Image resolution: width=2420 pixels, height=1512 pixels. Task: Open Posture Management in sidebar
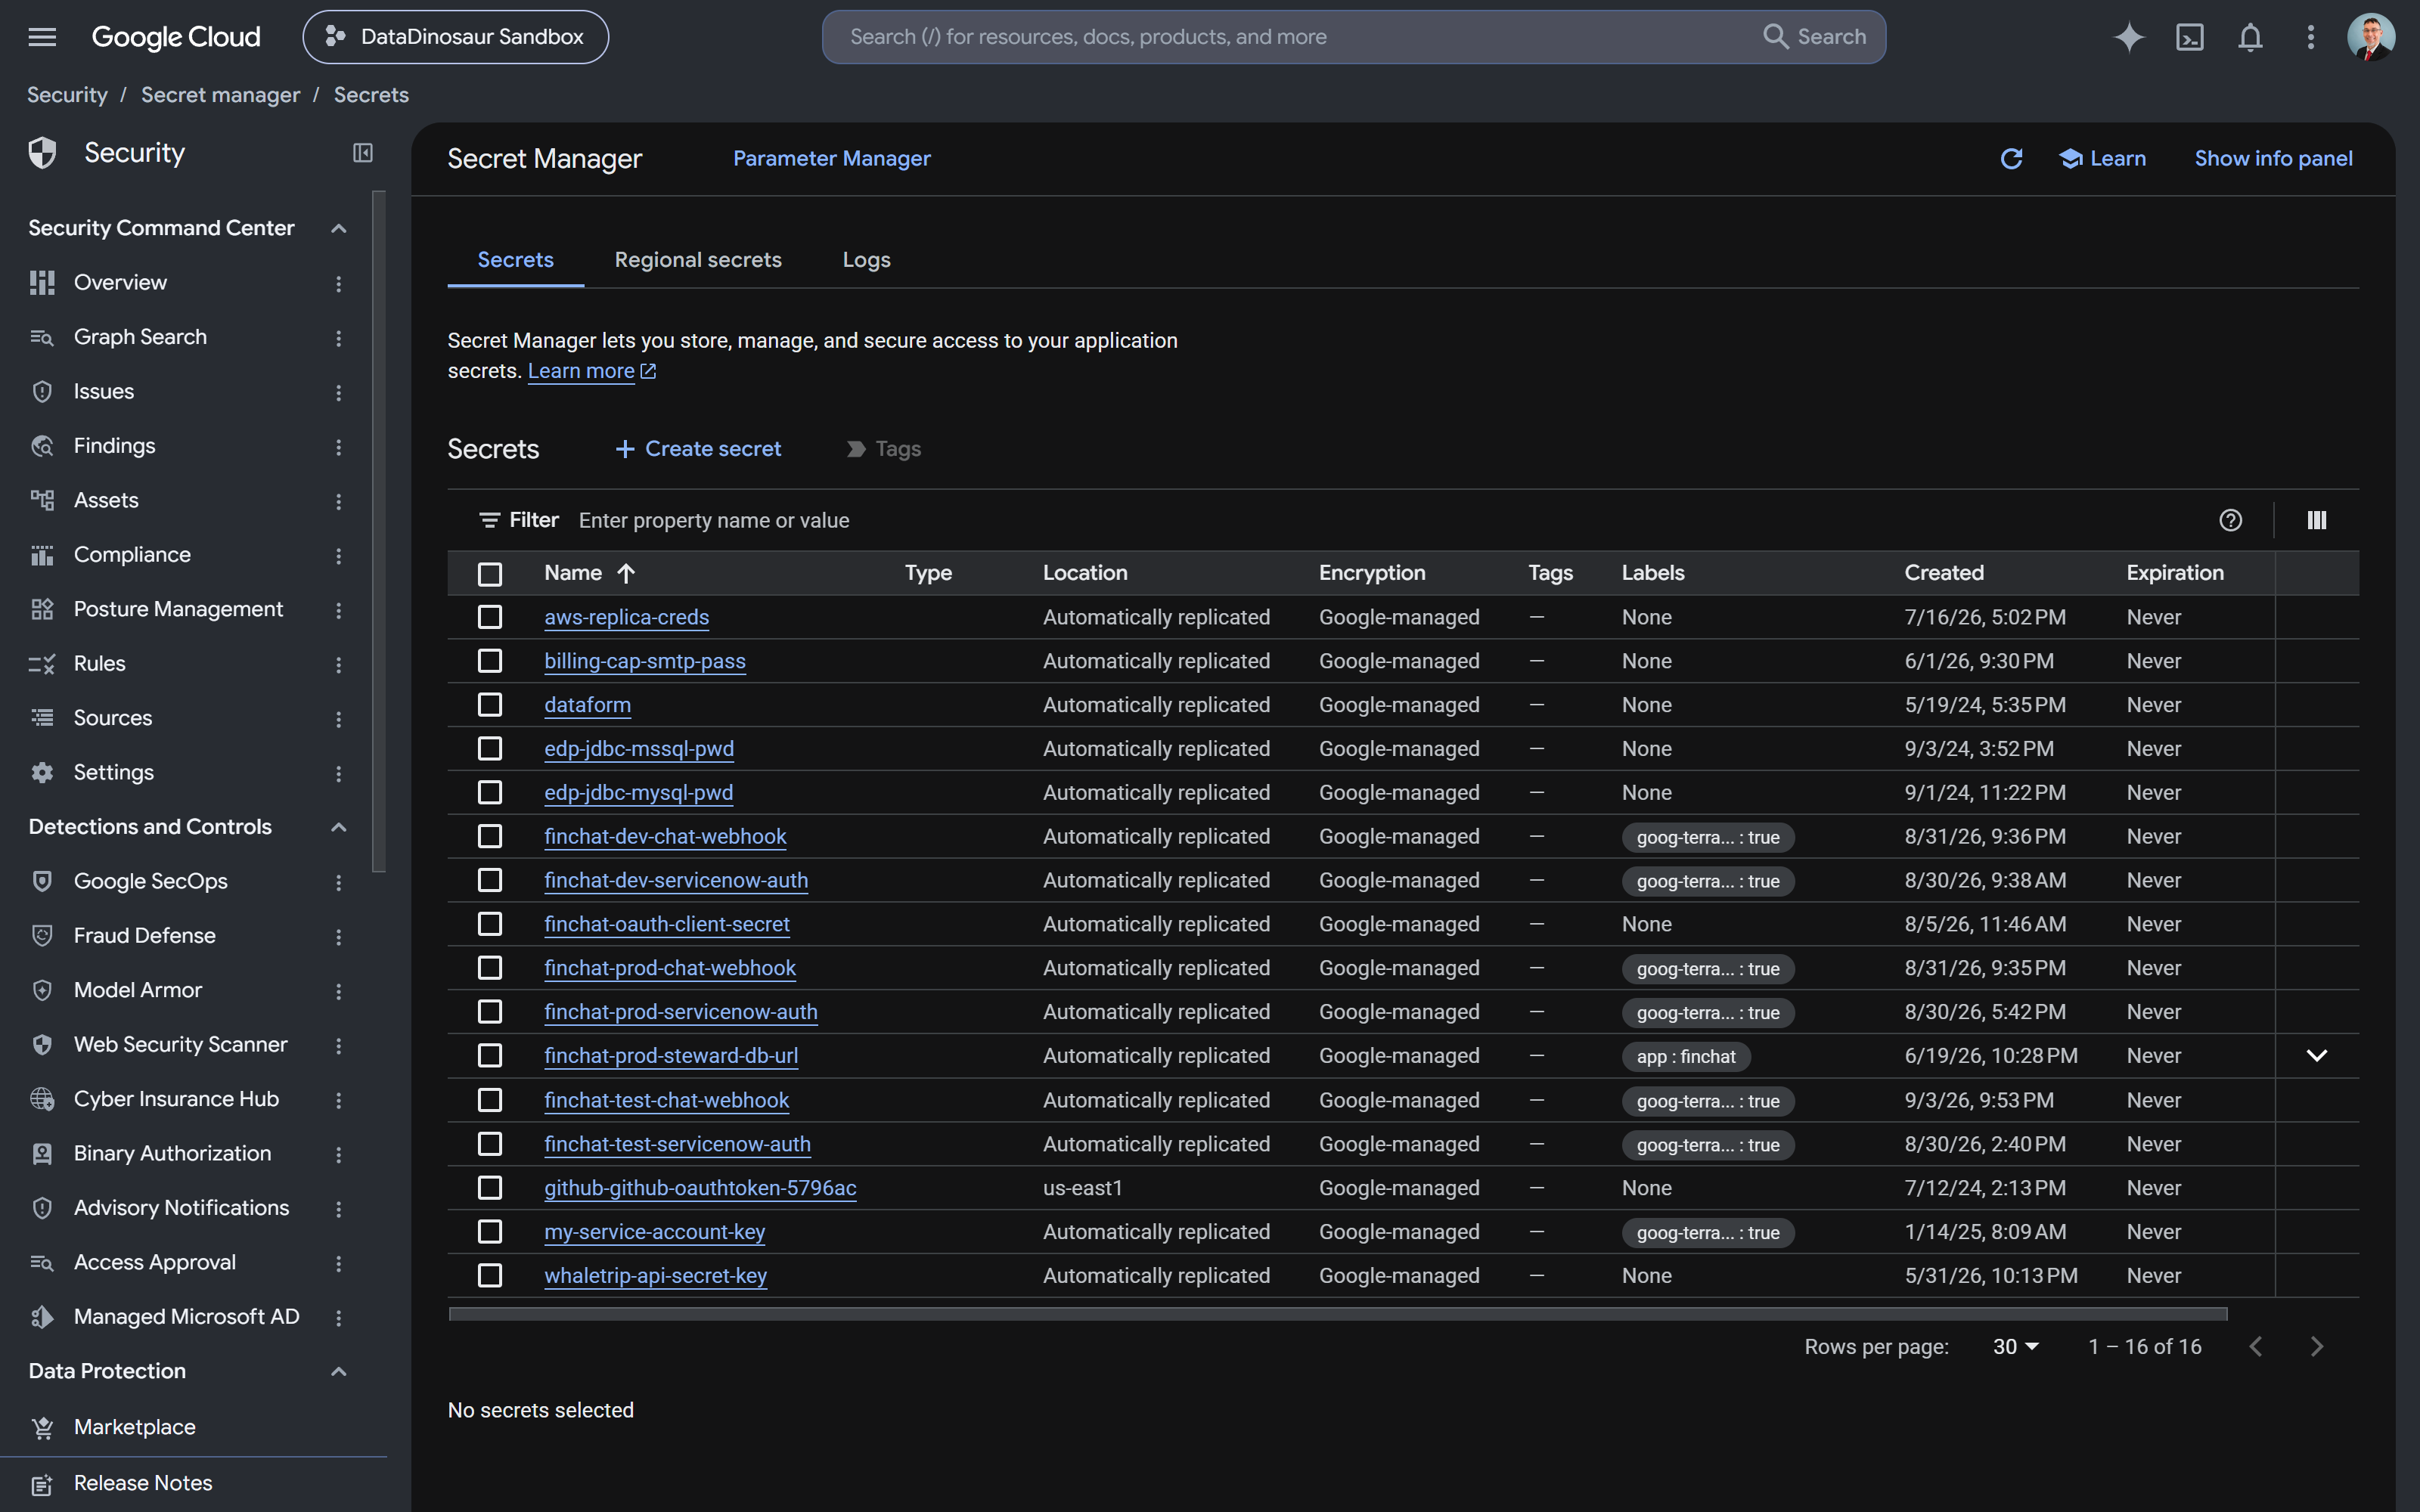178,609
